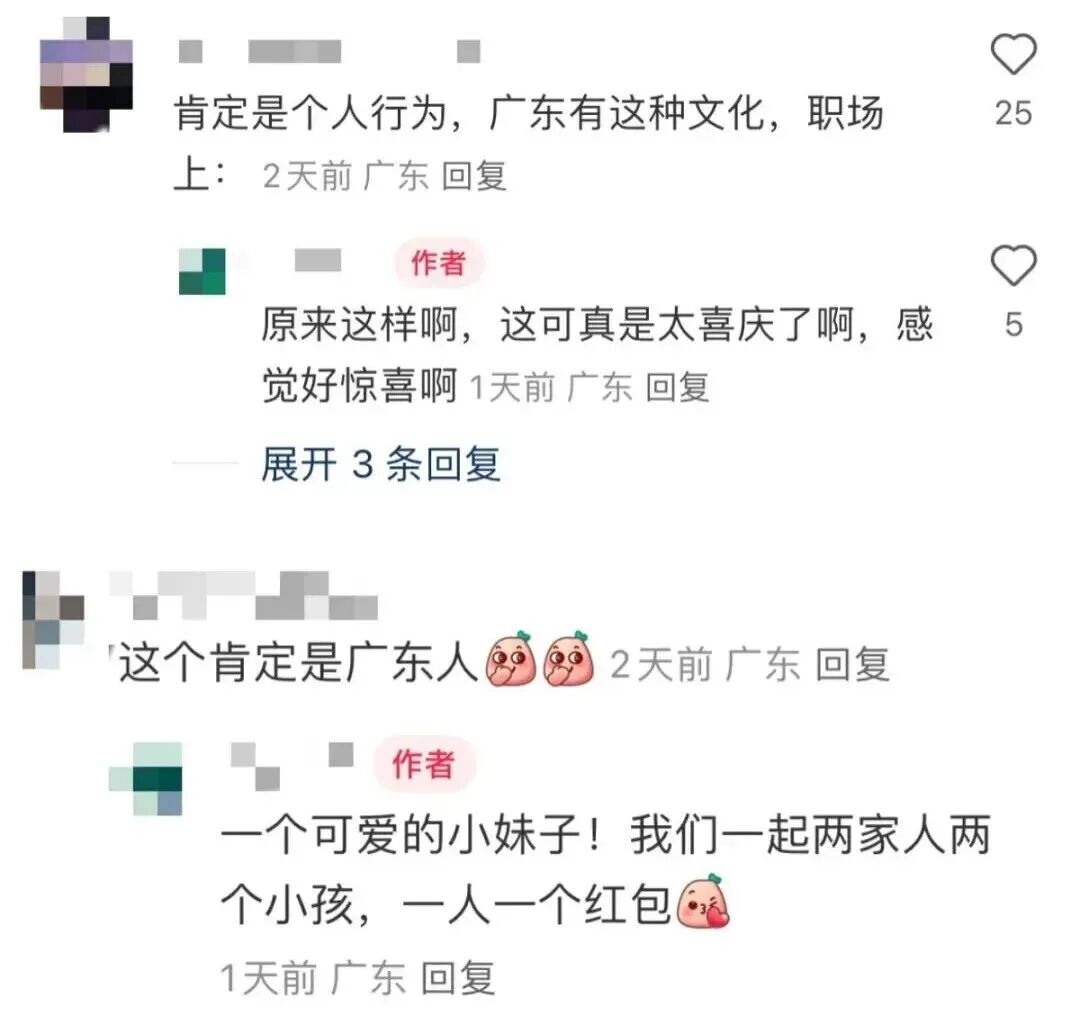Like the comment with 25 likes
The width and height of the screenshot is (1080, 1026).
[1013, 54]
